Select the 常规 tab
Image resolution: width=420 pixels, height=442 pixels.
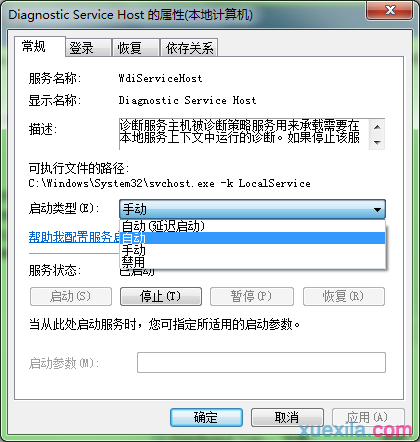pos(40,46)
